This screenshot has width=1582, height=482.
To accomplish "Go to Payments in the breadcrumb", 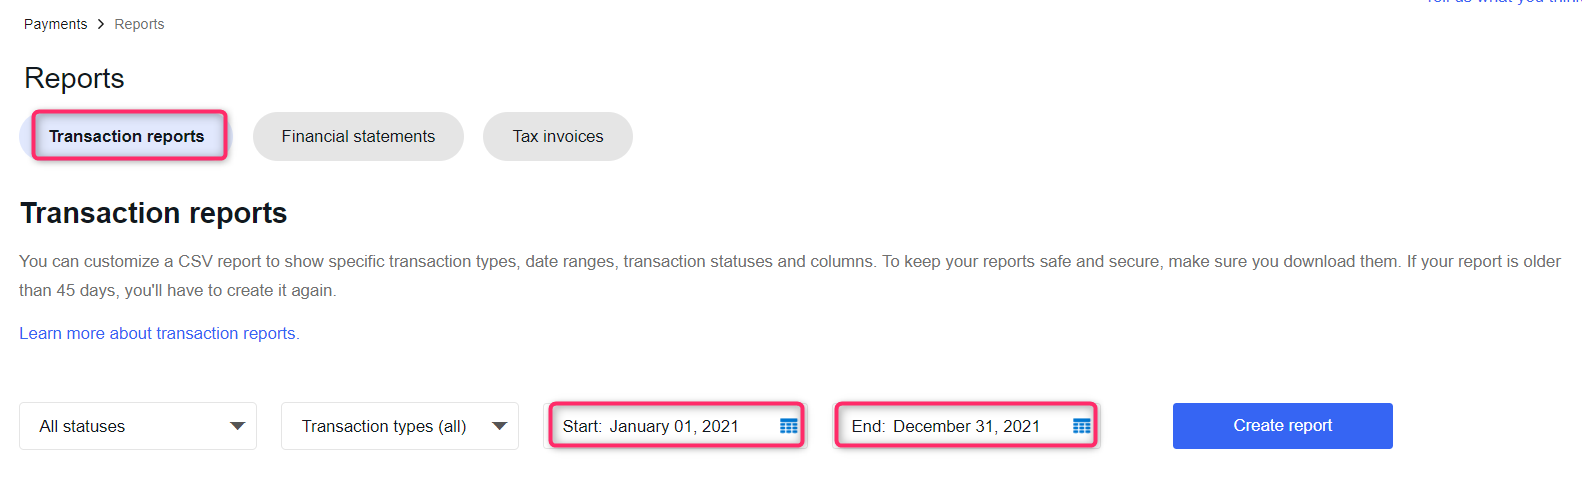I will click(55, 24).
